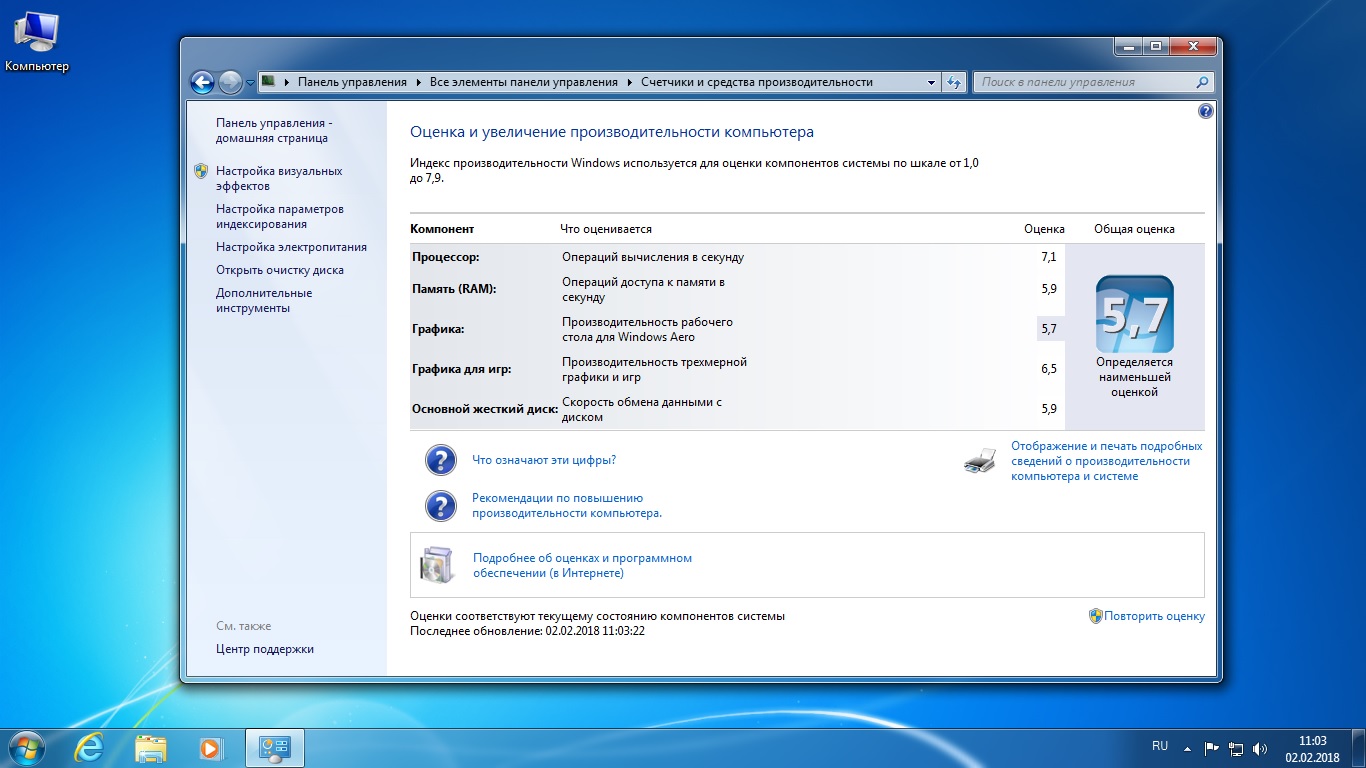Click the back navigation arrow button
The image size is (1366, 768).
pos(203,83)
